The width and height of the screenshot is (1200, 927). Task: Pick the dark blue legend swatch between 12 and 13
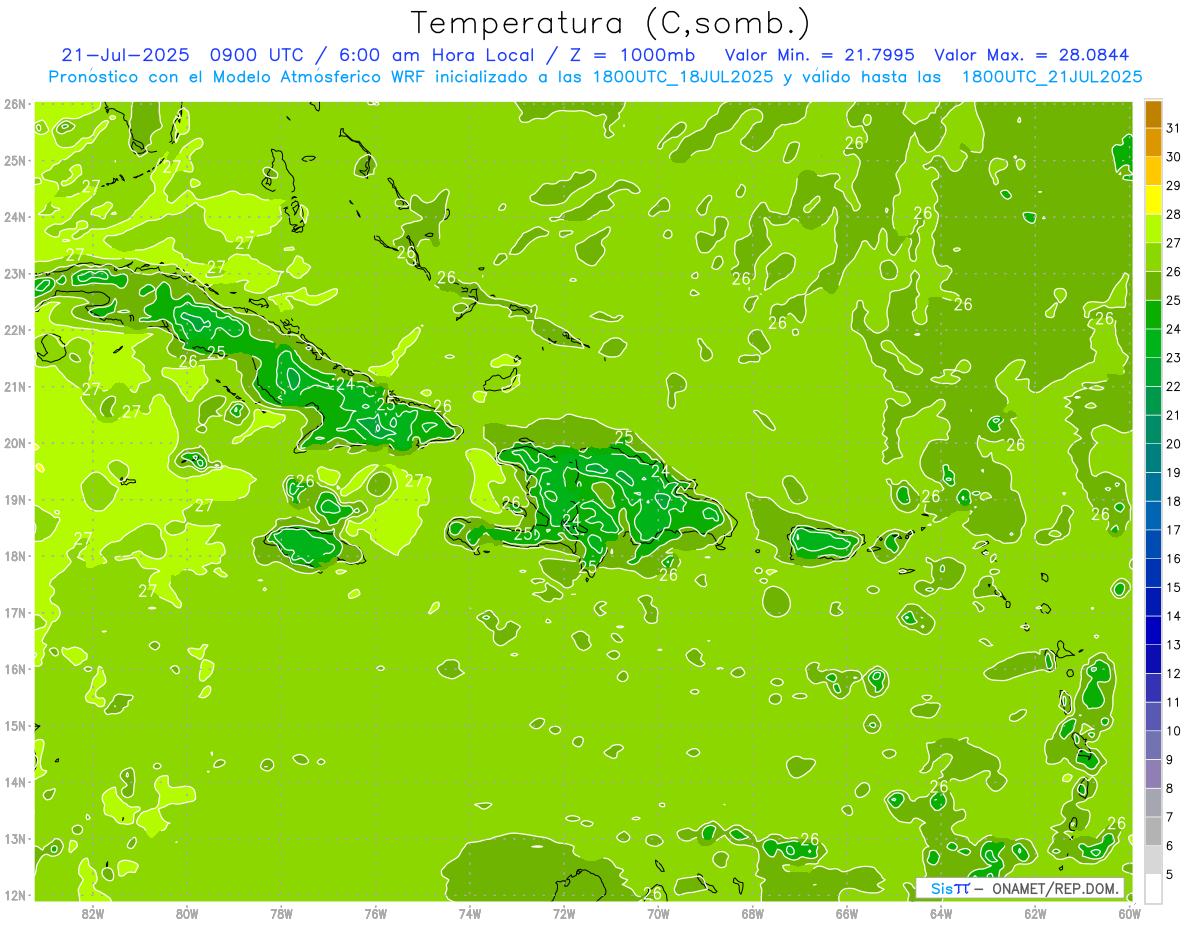coord(1153,659)
